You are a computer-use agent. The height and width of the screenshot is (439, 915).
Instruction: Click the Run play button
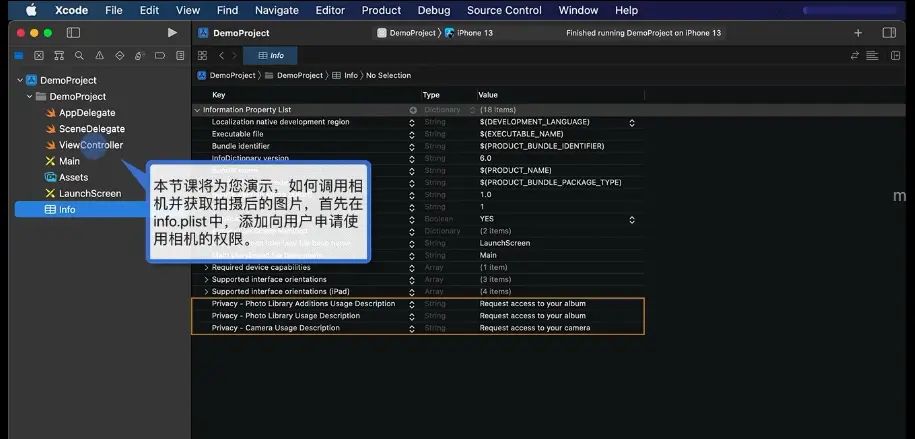[x=172, y=33]
